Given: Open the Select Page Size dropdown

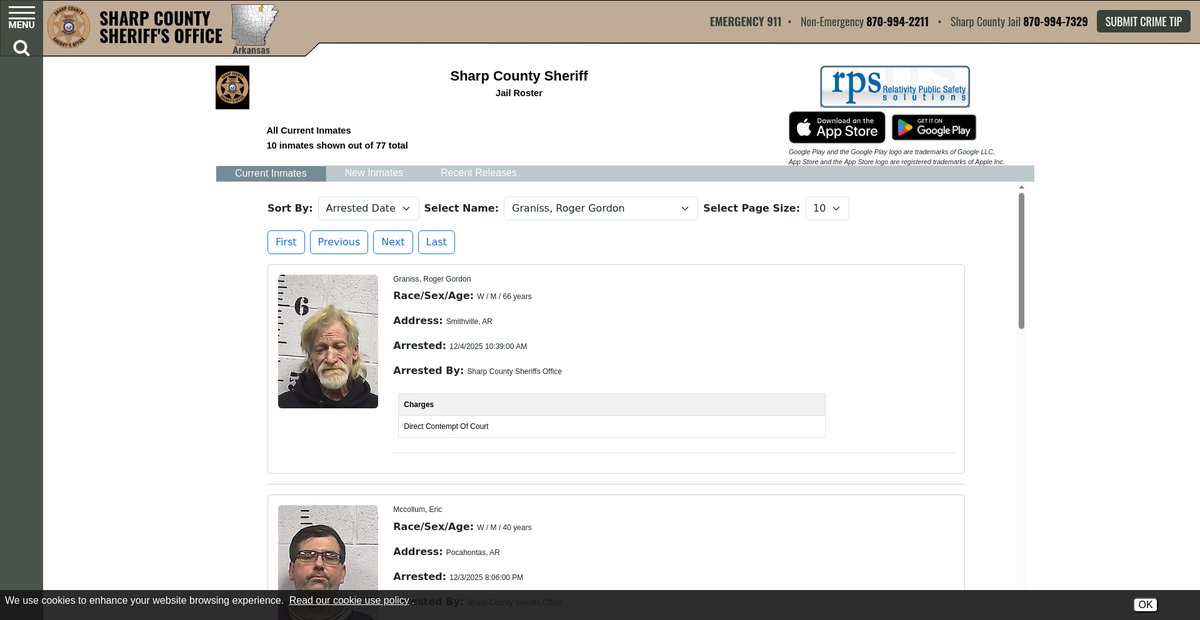Looking at the screenshot, I should click(x=827, y=209).
